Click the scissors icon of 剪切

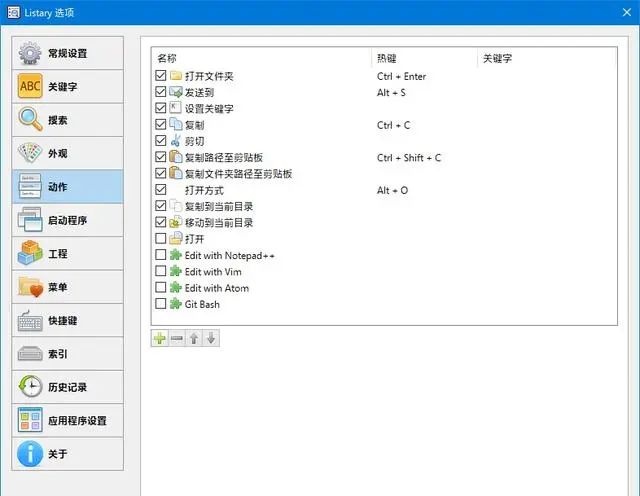pos(176,141)
